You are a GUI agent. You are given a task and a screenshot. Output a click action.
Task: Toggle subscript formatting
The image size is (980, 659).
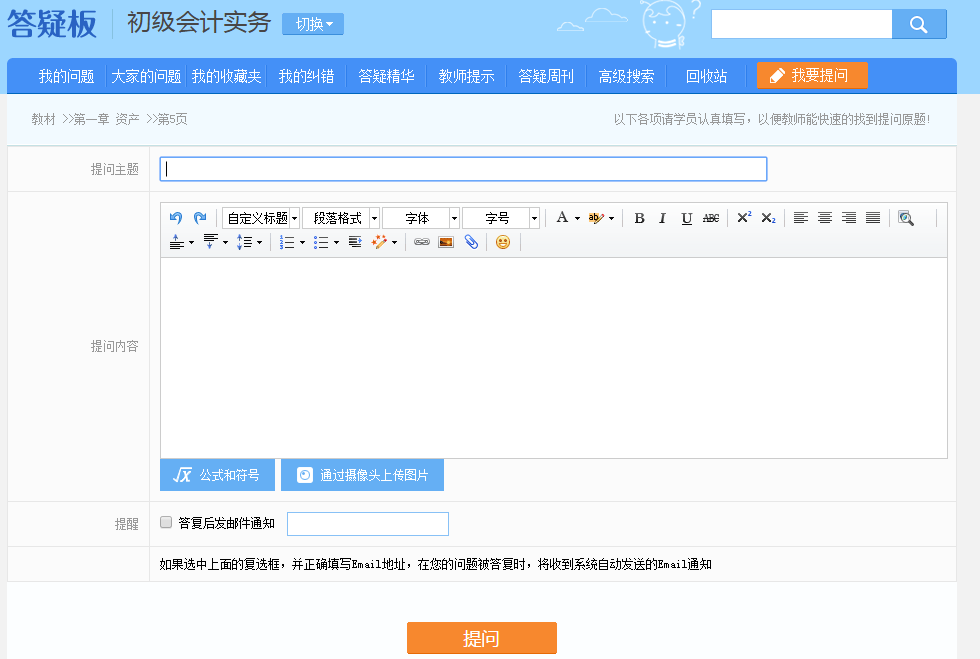click(x=768, y=218)
